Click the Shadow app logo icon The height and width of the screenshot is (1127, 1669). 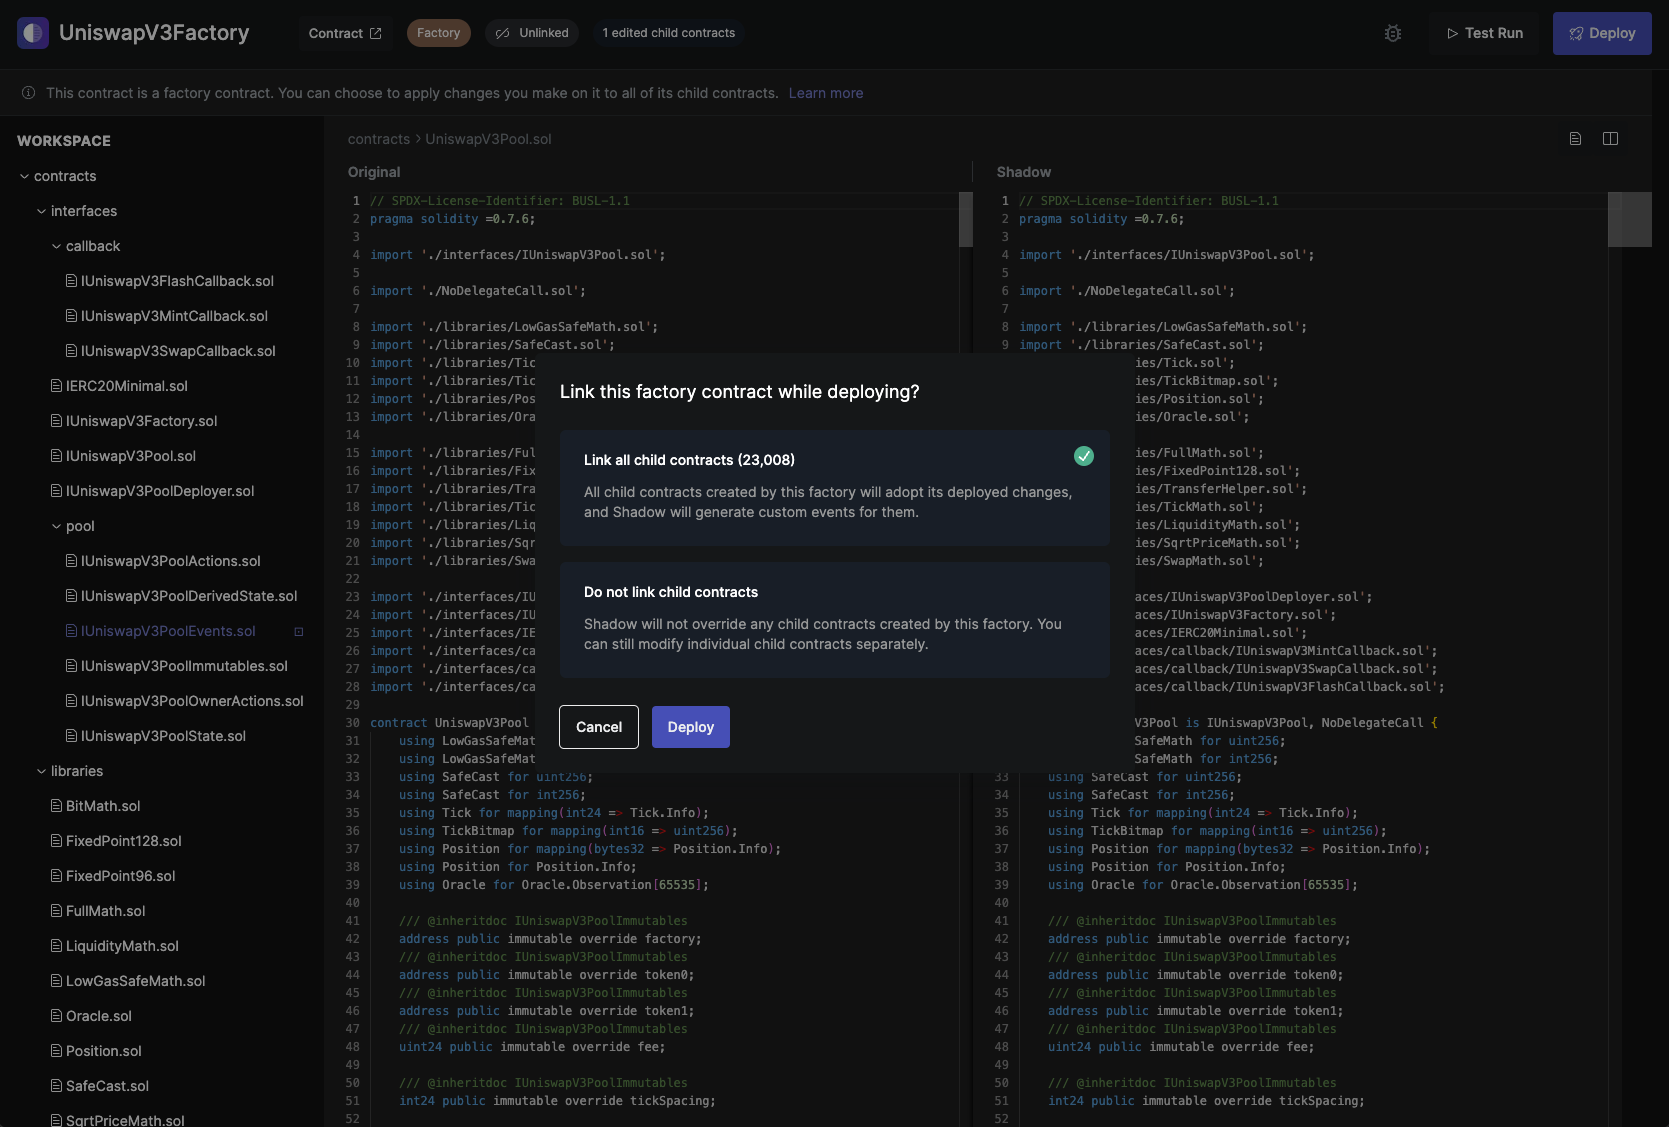(33, 33)
